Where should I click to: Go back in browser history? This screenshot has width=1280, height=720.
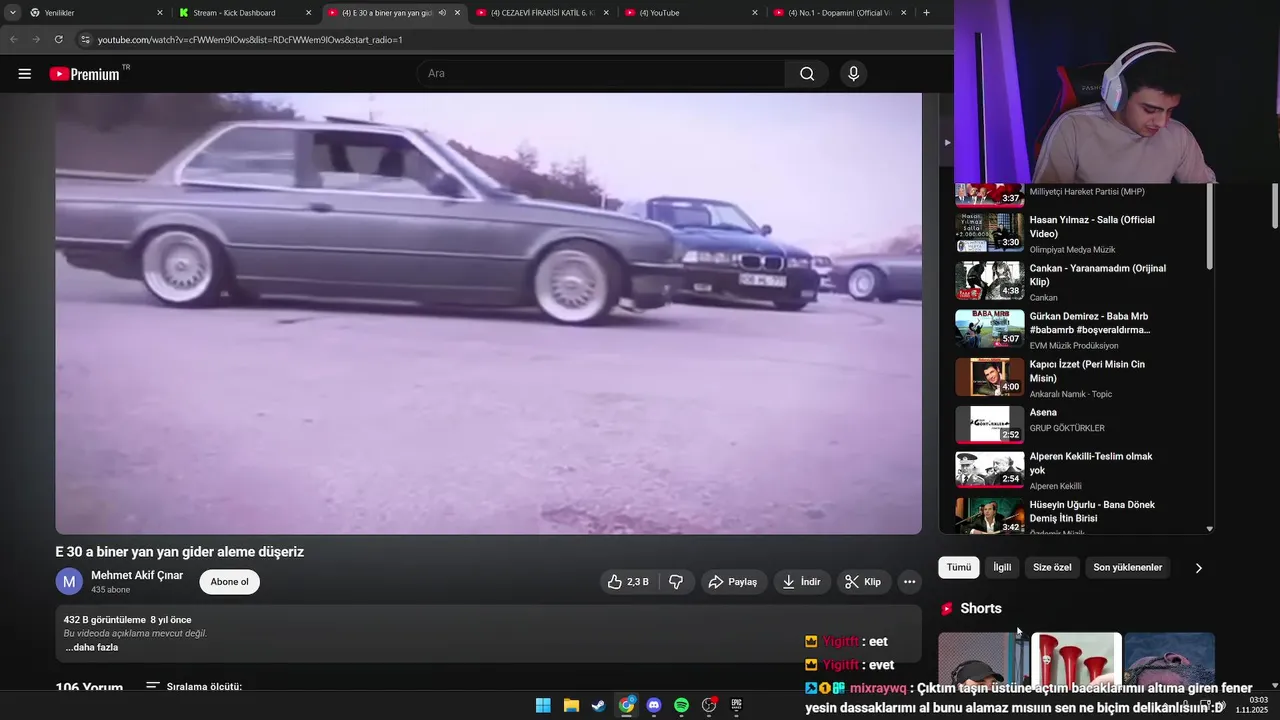pyautogui.click(x=13, y=39)
